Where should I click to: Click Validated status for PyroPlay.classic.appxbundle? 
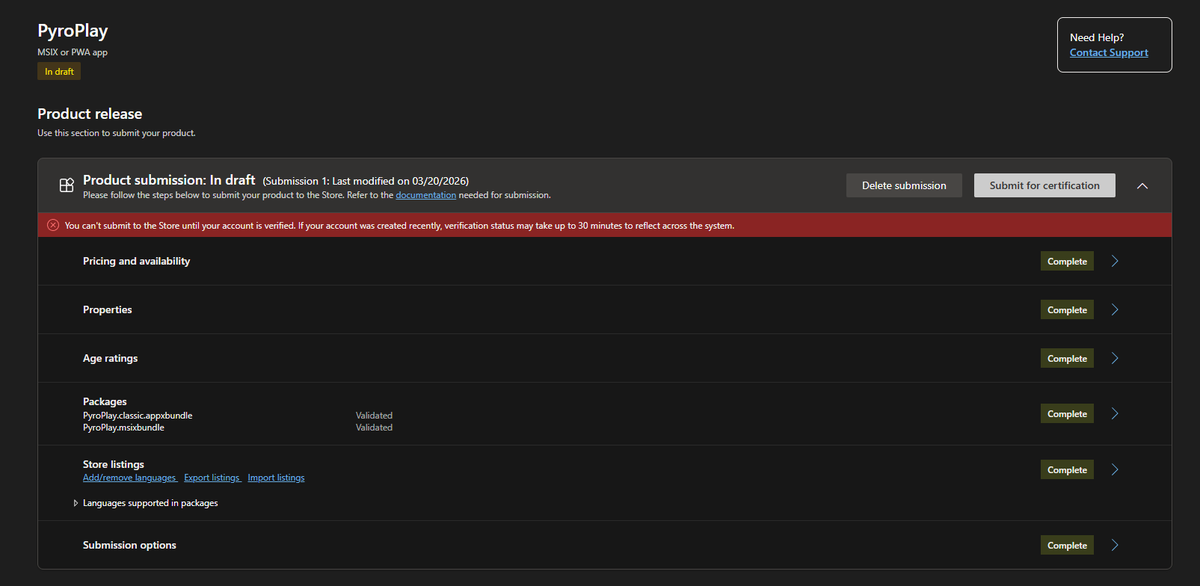(374, 415)
